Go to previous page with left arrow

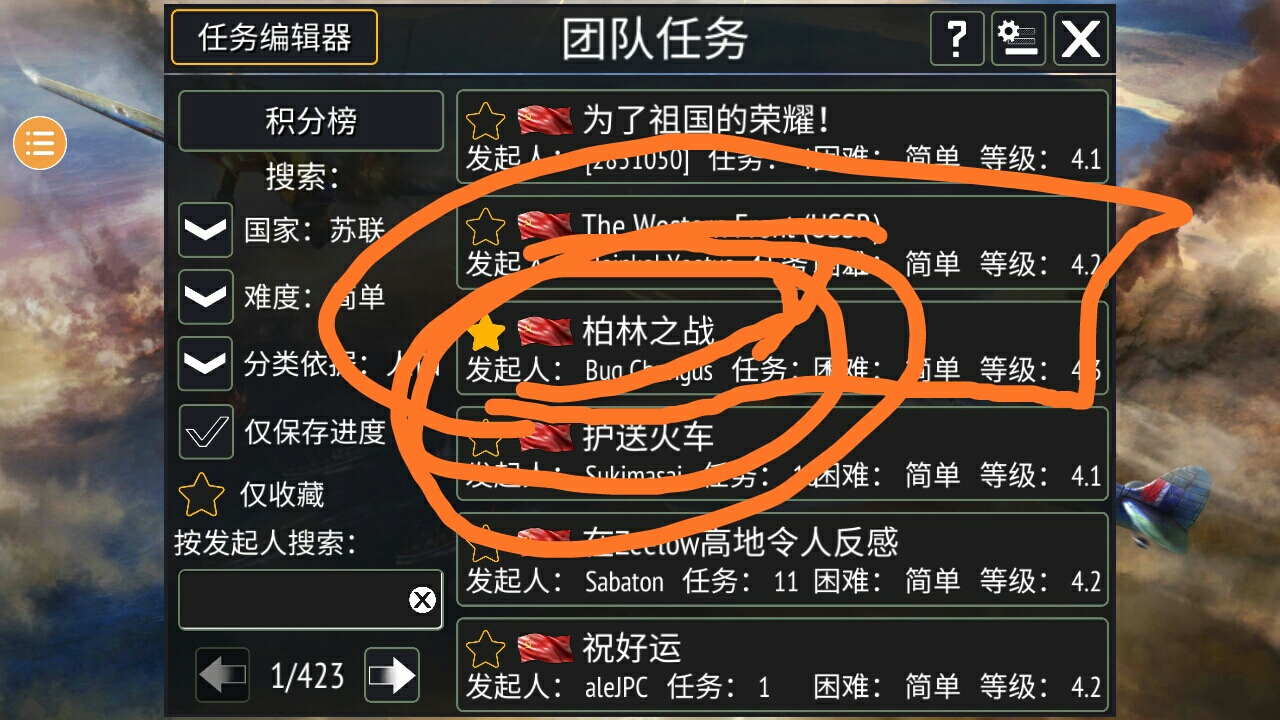coord(222,676)
